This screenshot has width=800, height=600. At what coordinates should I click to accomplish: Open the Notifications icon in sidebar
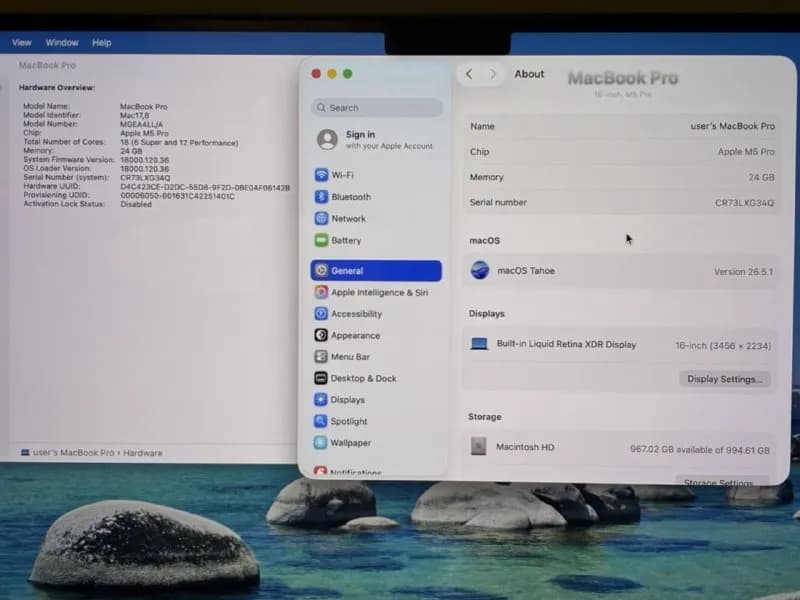[x=321, y=471]
